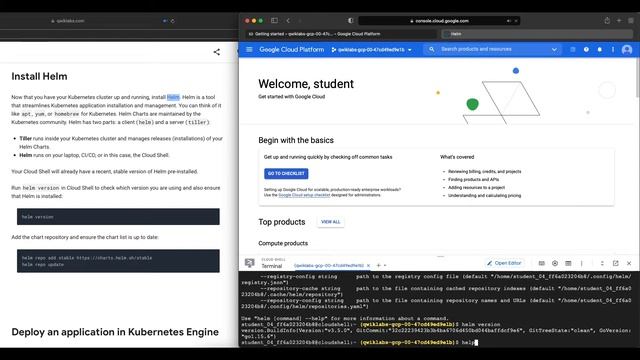Click the keyboard icon in Cloud Shell toolbar

click(542, 263)
